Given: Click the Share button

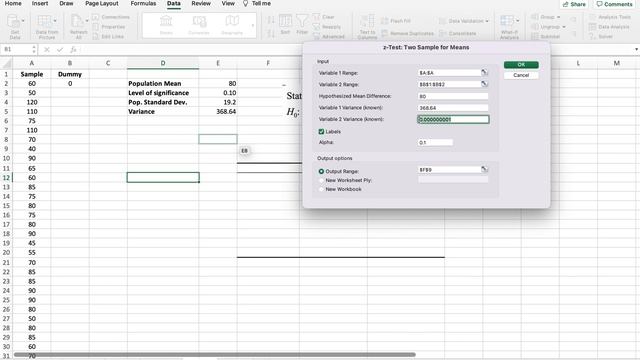Looking at the screenshot, I should pyautogui.click(x=574, y=4).
